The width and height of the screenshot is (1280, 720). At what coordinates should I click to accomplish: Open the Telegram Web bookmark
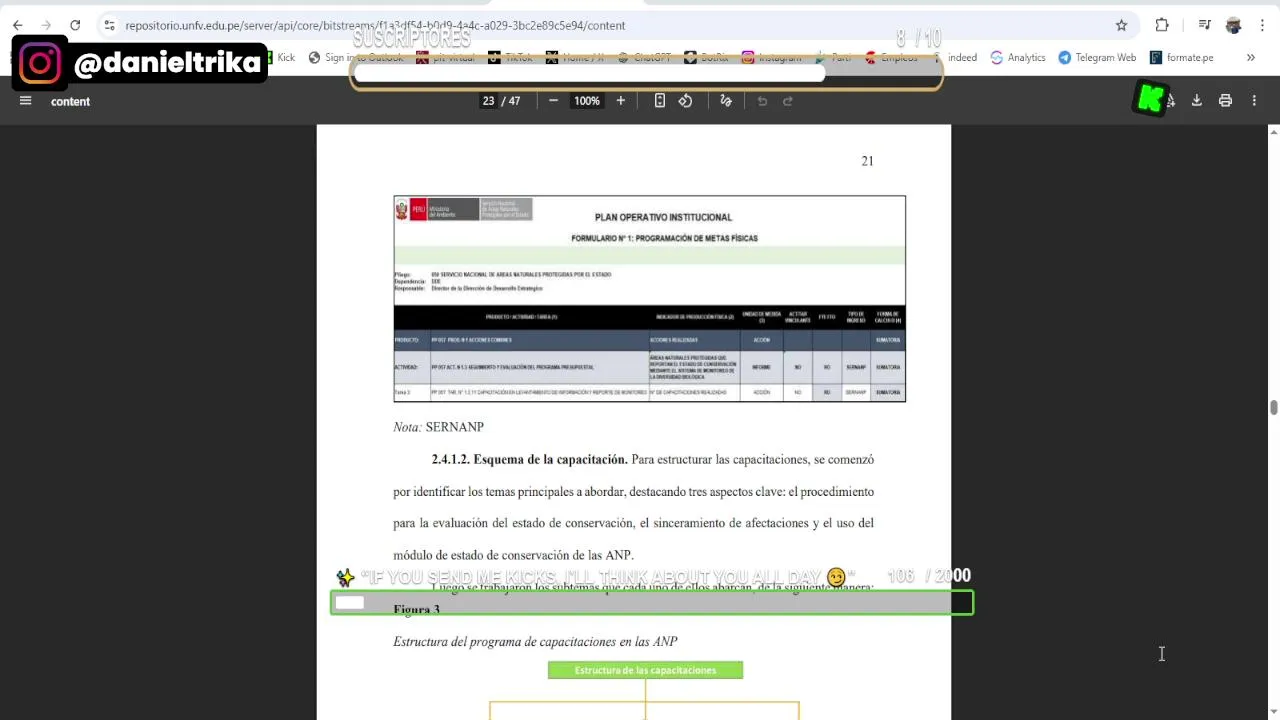(x=1097, y=57)
